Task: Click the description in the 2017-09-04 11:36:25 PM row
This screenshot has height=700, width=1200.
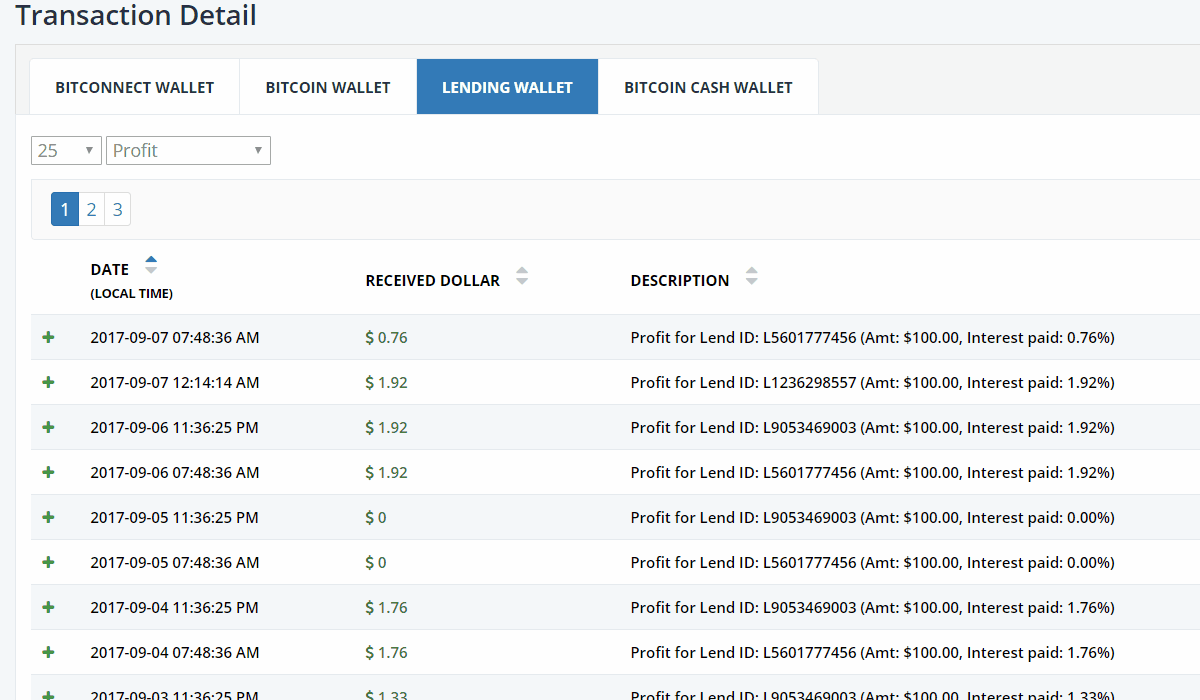Action: pos(873,608)
